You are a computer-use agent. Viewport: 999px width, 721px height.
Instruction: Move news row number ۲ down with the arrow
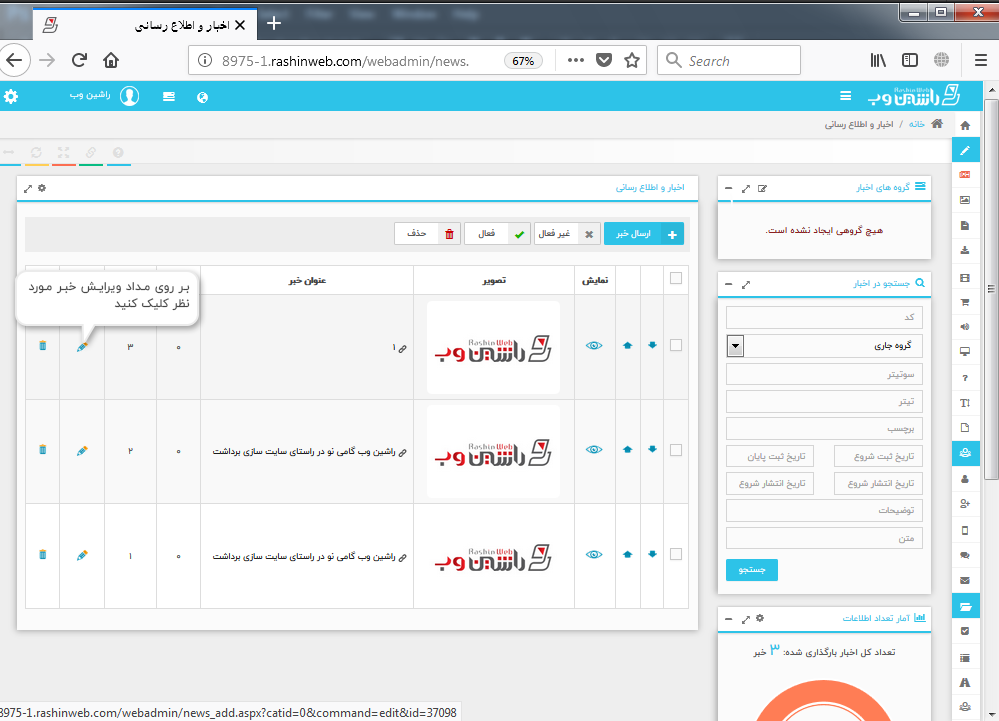coord(652,450)
